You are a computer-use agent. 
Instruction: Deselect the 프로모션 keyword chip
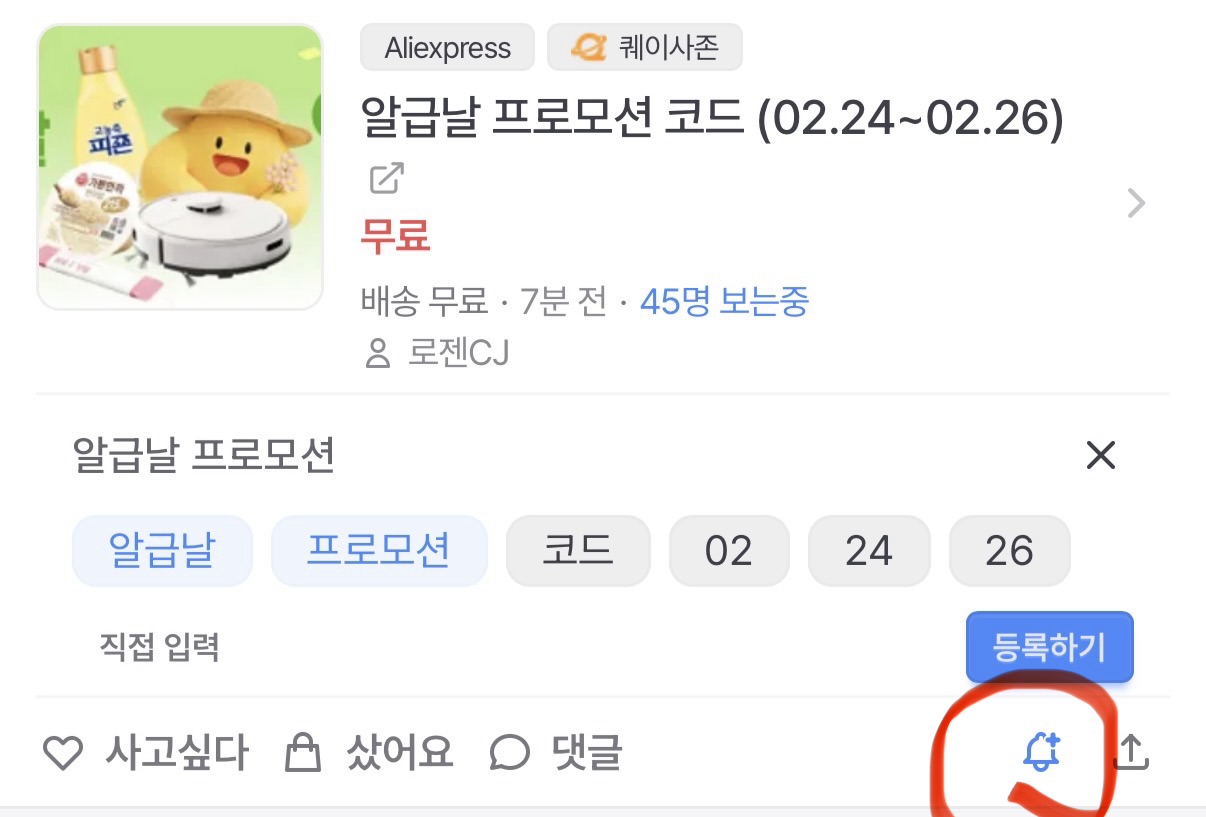coord(378,550)
